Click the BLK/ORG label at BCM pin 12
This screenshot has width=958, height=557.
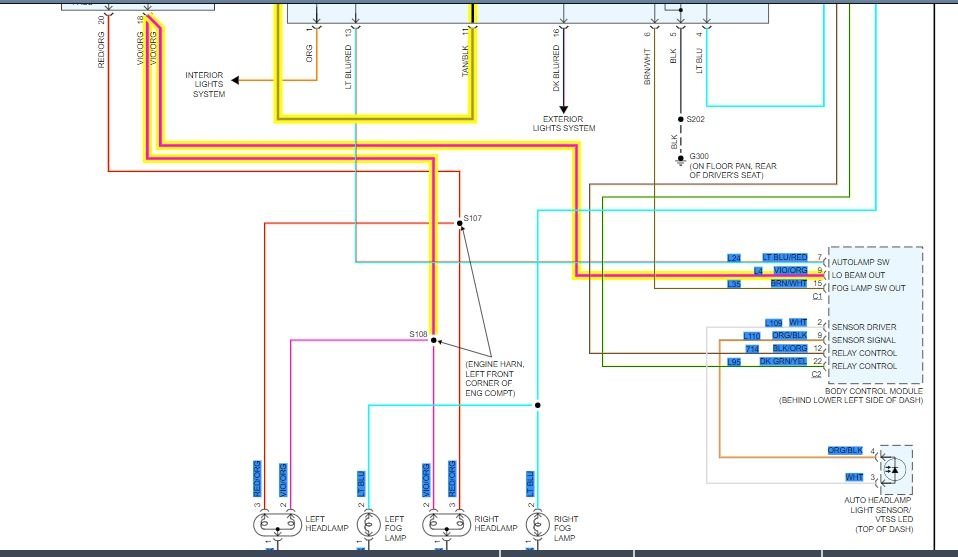coord(789,348)
